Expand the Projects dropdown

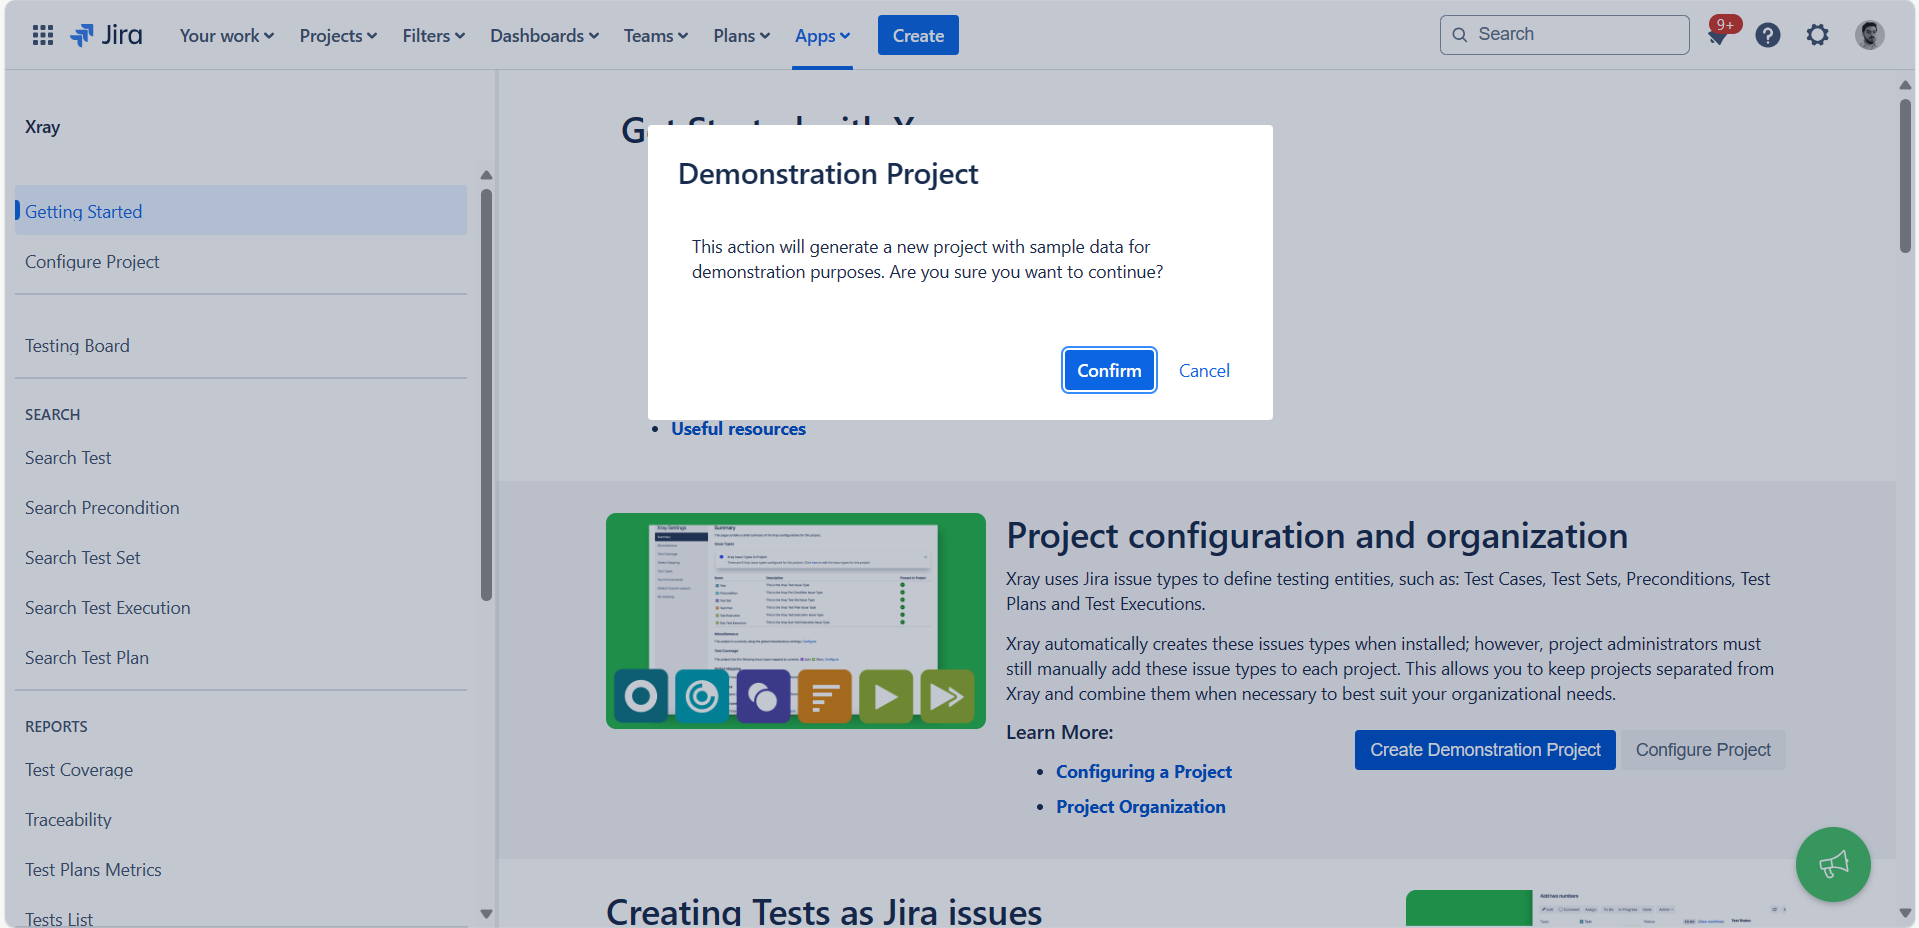point(339,35)
